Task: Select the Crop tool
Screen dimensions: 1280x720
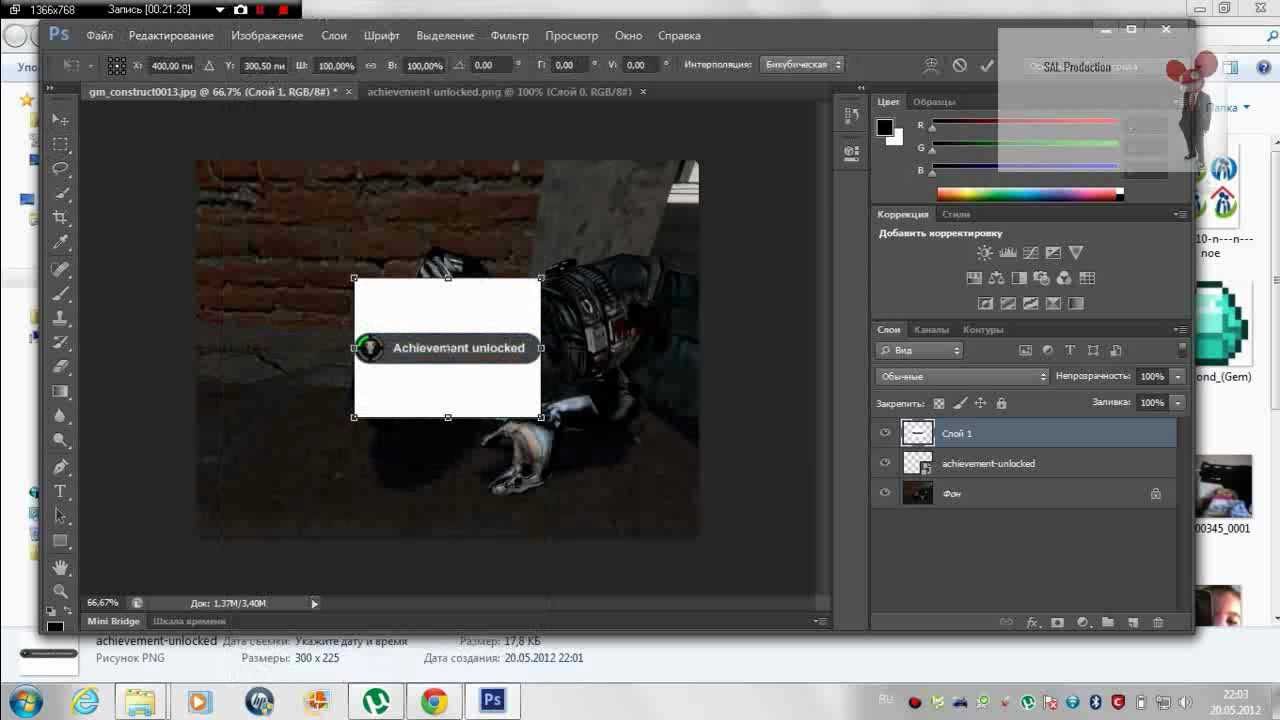Action: 60,218
